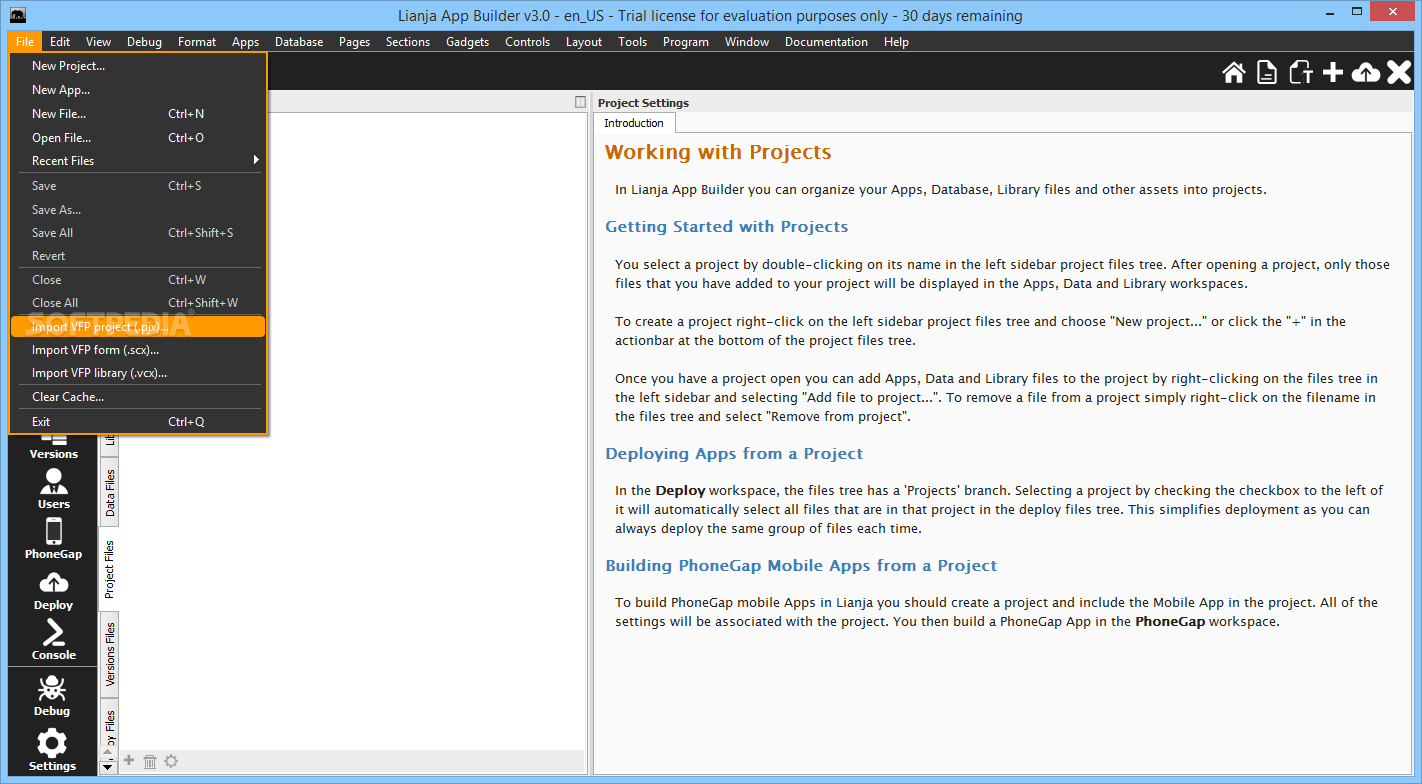Open the Database menu
This screenshot has height=784, width=1422.
click(x=299, y=42)
